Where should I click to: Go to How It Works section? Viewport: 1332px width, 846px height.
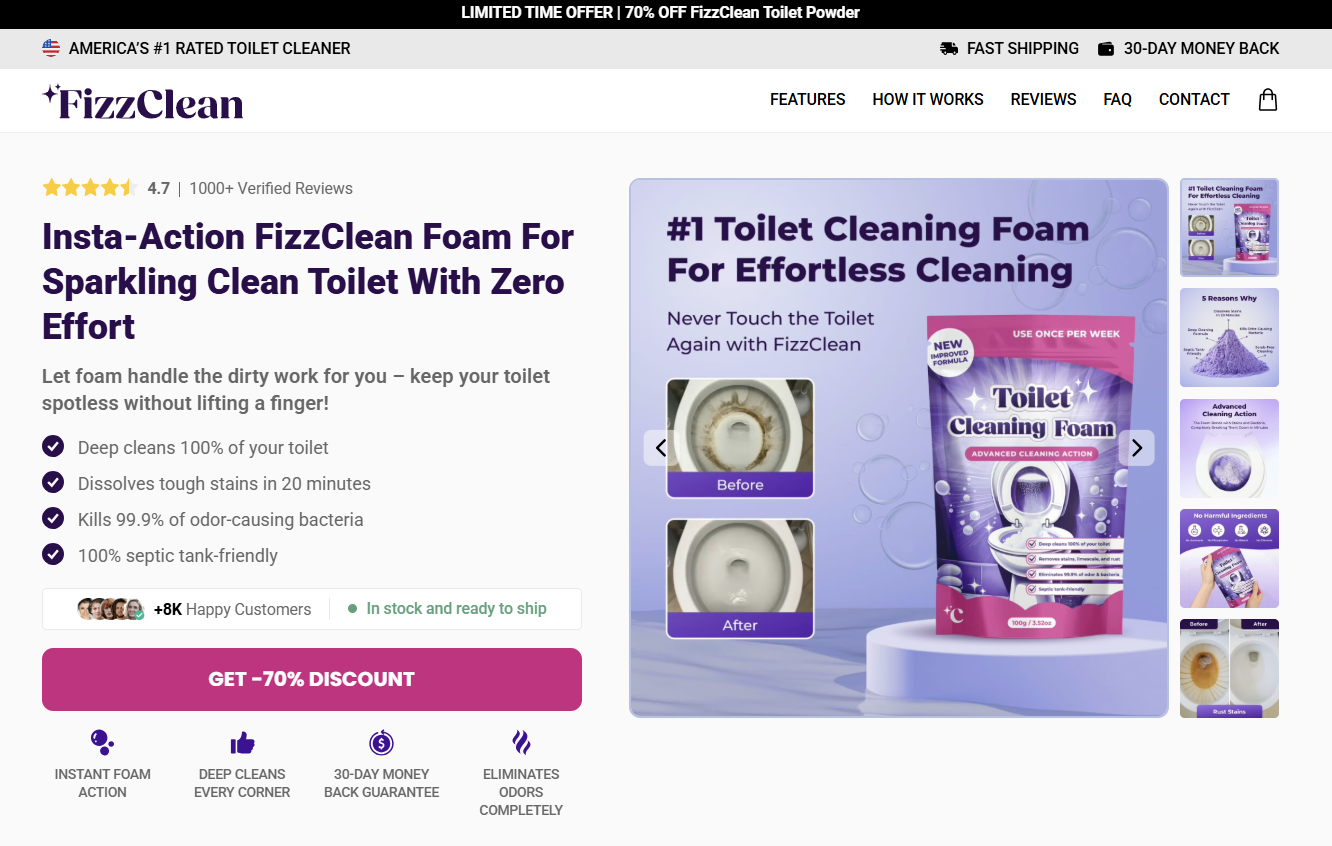pos(927,99)
